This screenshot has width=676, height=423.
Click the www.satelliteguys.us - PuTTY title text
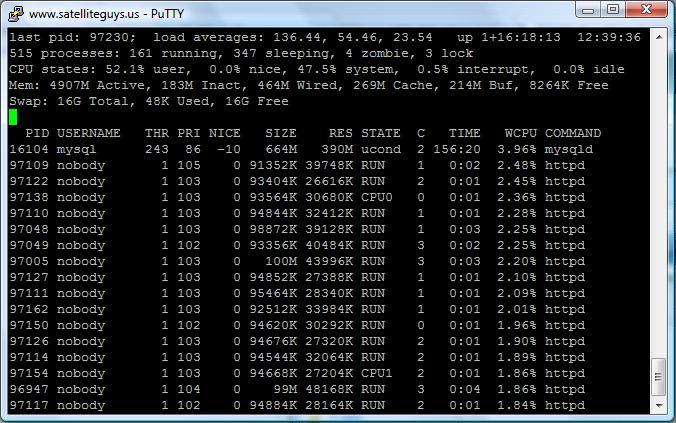106,14
